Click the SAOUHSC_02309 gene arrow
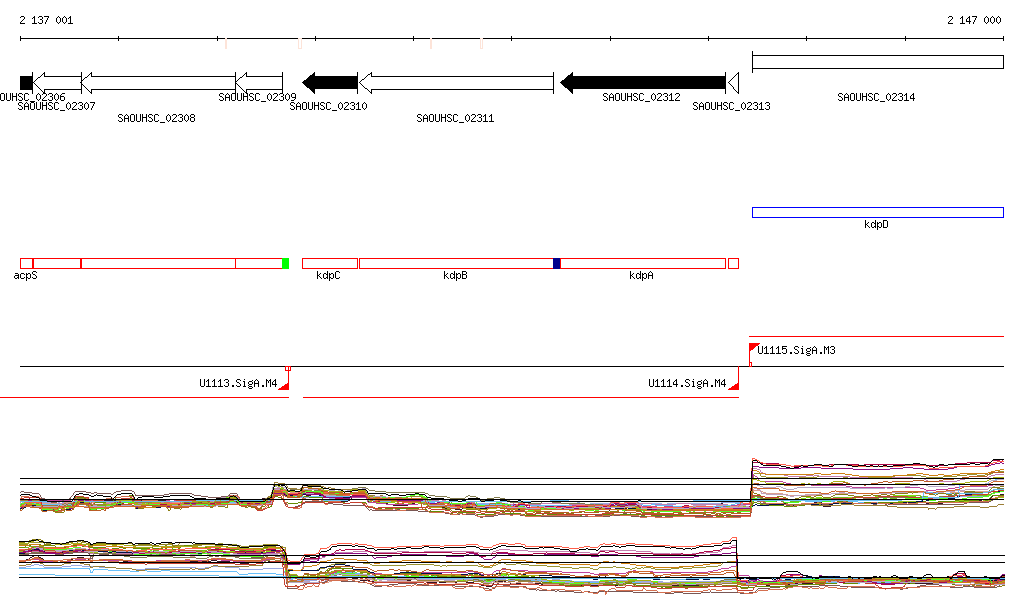This screenshot has width=1024, height=611. coord(259,83)
